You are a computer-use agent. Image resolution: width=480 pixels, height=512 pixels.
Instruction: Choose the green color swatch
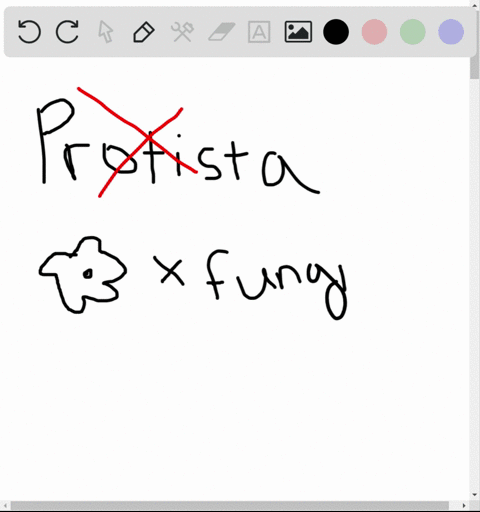point(413,32)
